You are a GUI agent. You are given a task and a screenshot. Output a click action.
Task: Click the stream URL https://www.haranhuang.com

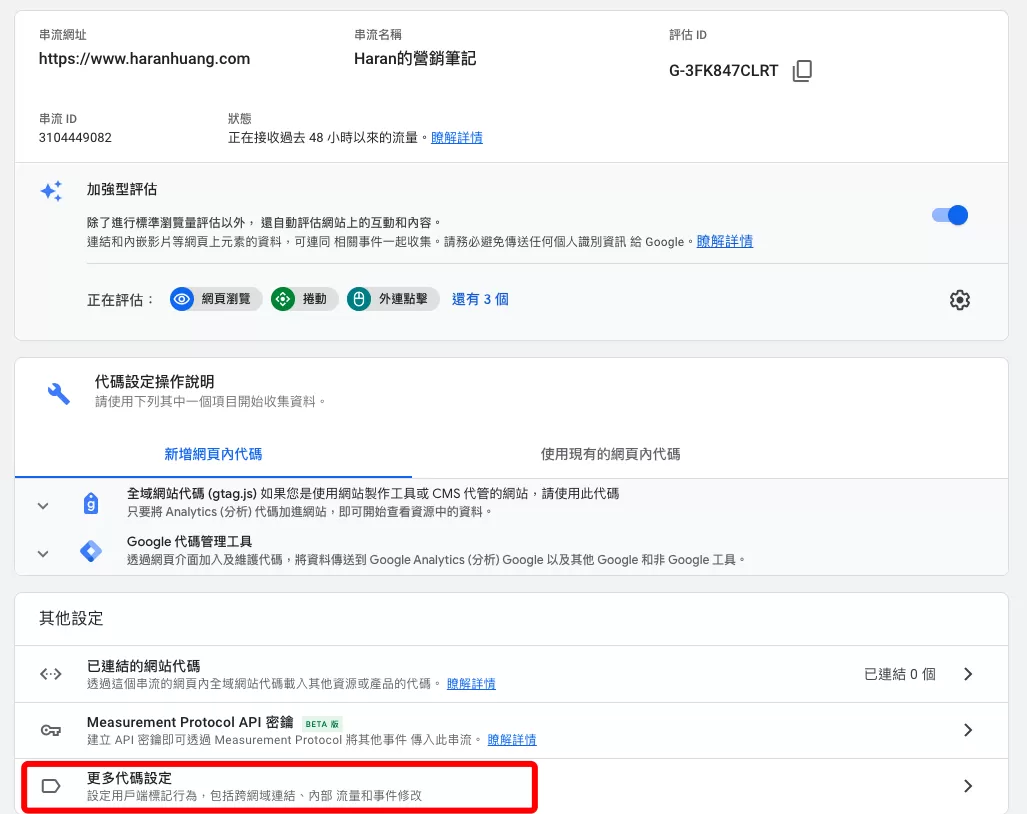pos(144,59)
